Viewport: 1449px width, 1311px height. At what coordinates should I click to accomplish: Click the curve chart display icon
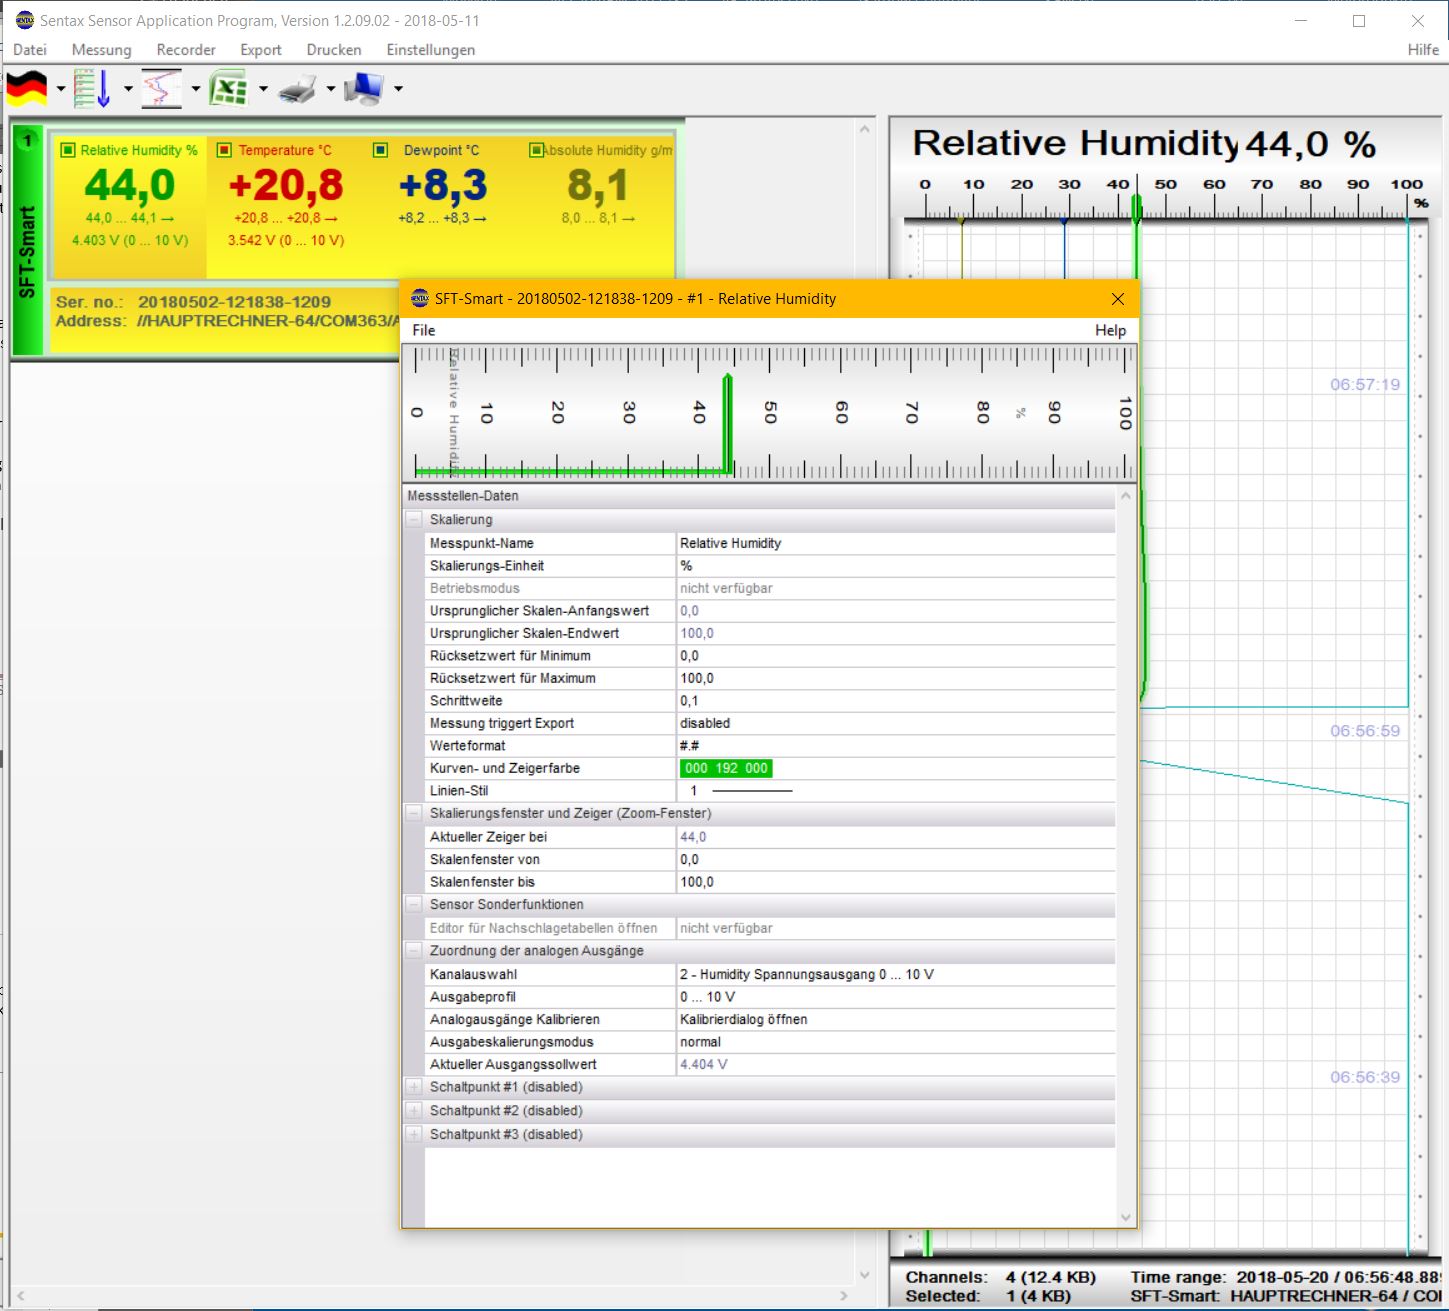160,88
